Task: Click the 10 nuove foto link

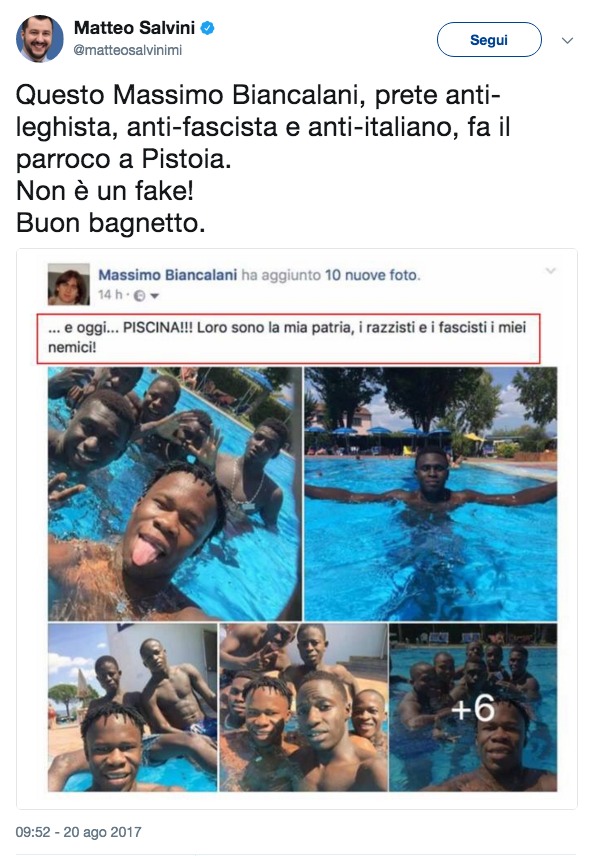Action: tap(372, 275)
